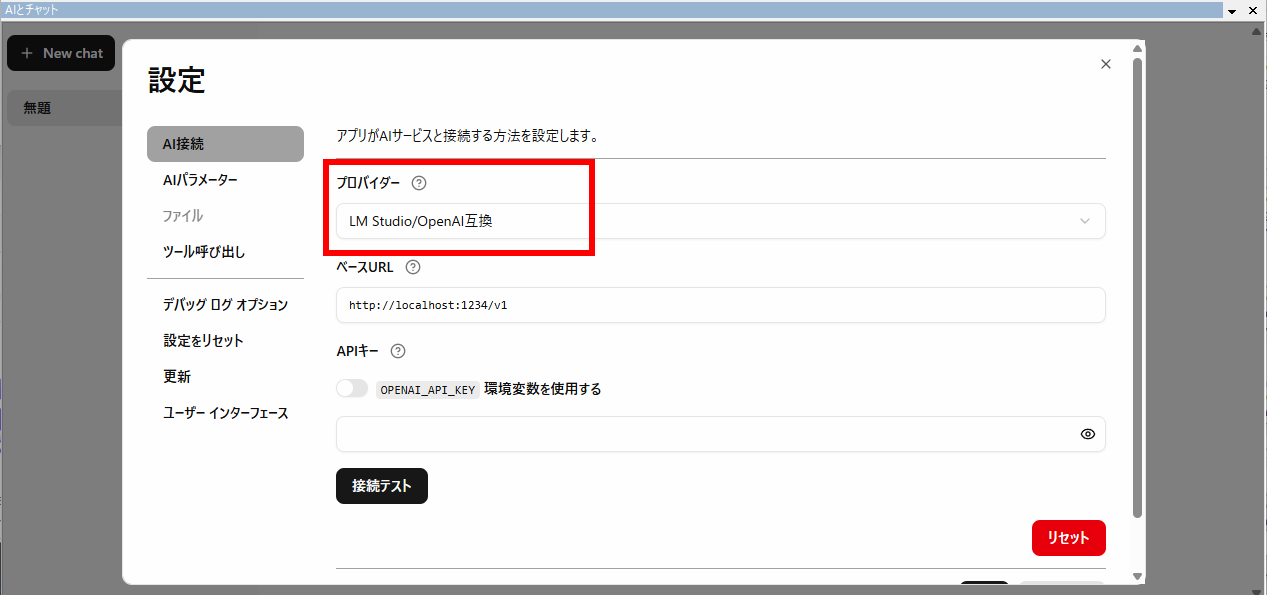This screenshot has width=1267, height=595.
Task: Close the AIとチャット panel
Action: 1251,10
